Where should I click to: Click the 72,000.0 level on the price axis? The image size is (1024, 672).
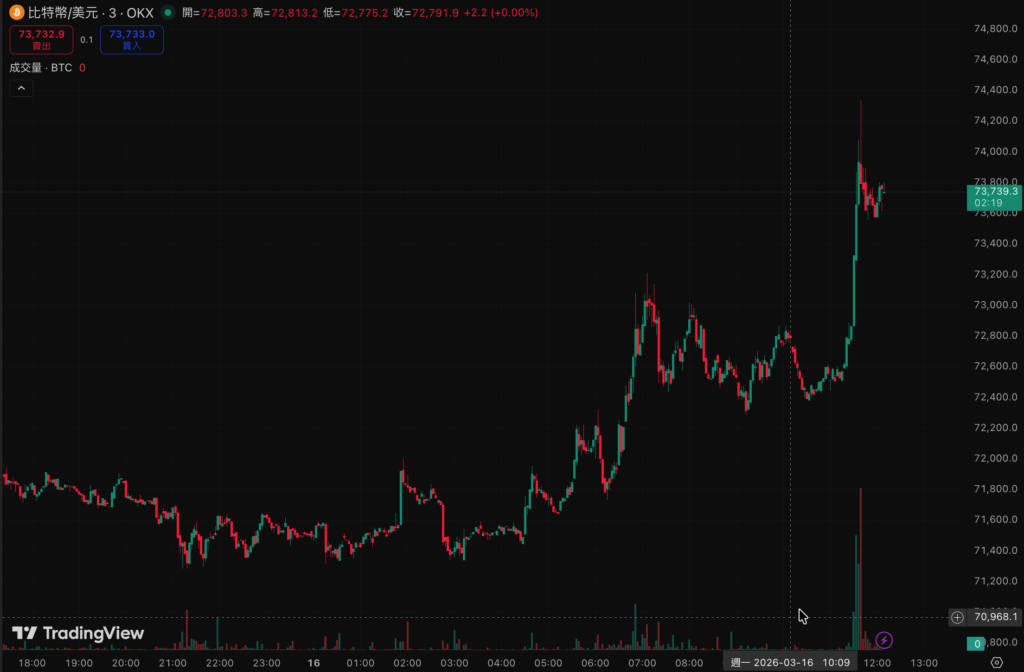pyautogui.click(x=994, y=458)
